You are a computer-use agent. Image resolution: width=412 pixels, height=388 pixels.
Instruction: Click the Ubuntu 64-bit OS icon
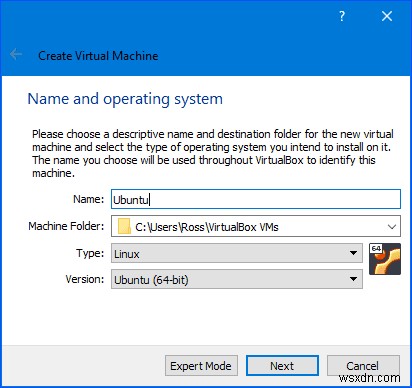pyautogui.click(x=385, y=259)
